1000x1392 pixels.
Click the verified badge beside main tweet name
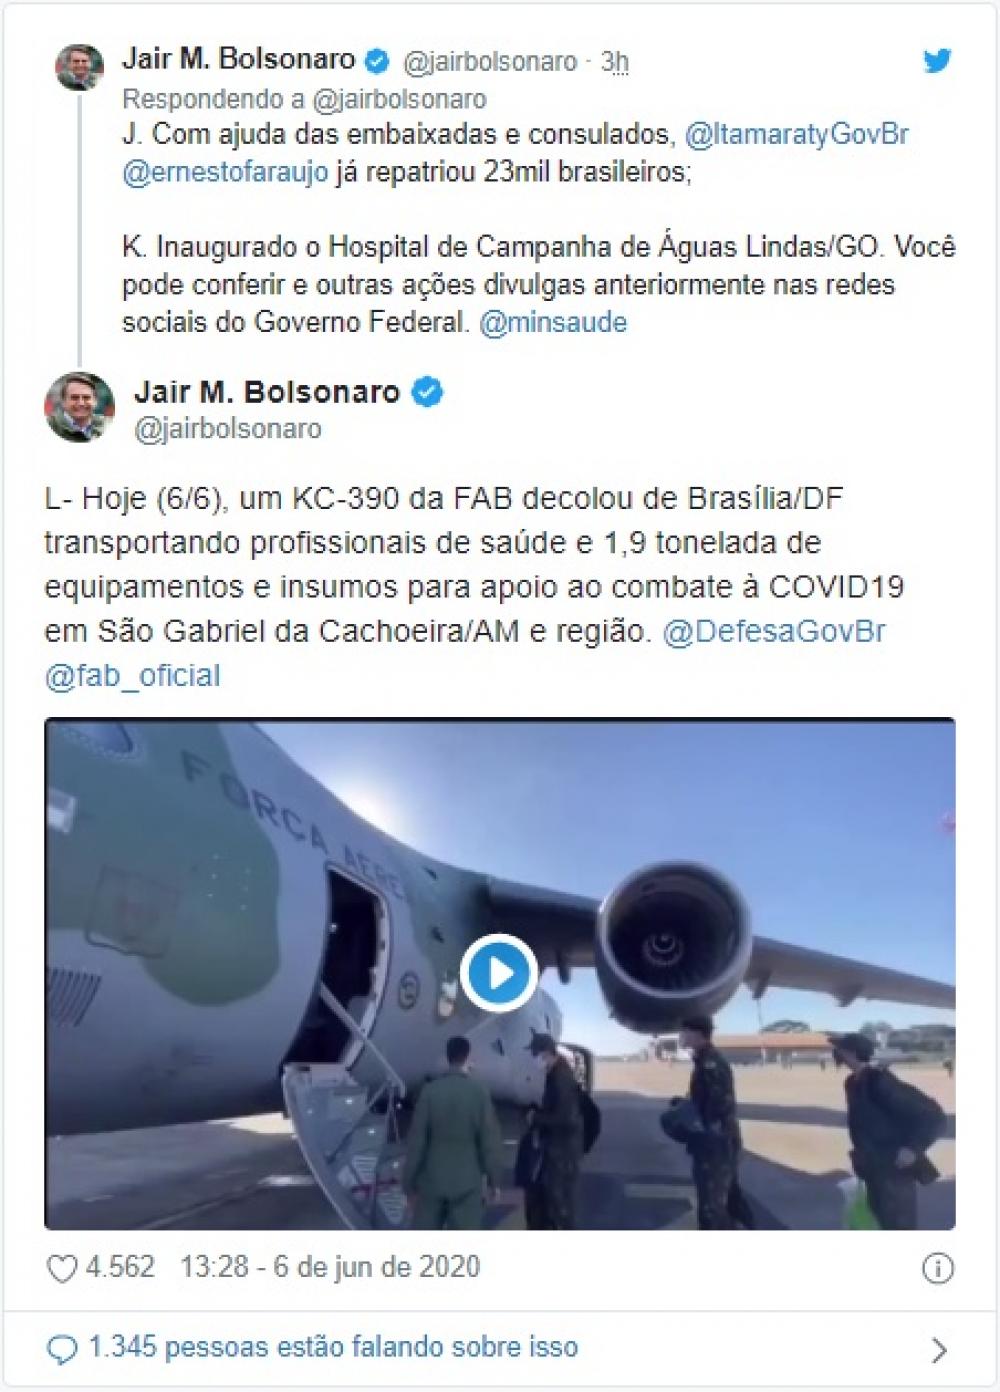427,392
